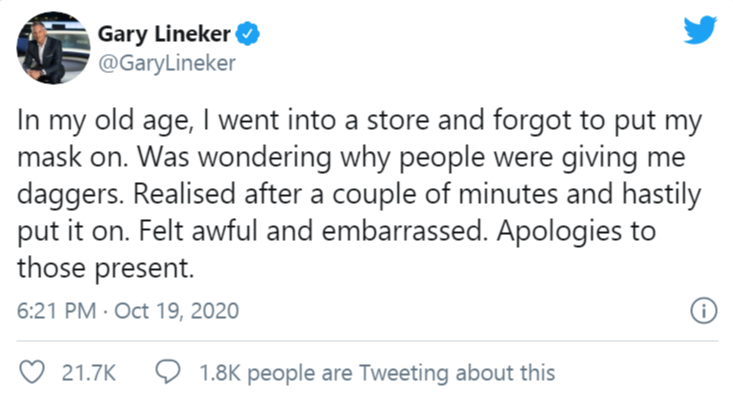The width and height of the screenshot is (733, 396).
Task: Click the phrase 'In my old age'
Action: coord(103,122)
